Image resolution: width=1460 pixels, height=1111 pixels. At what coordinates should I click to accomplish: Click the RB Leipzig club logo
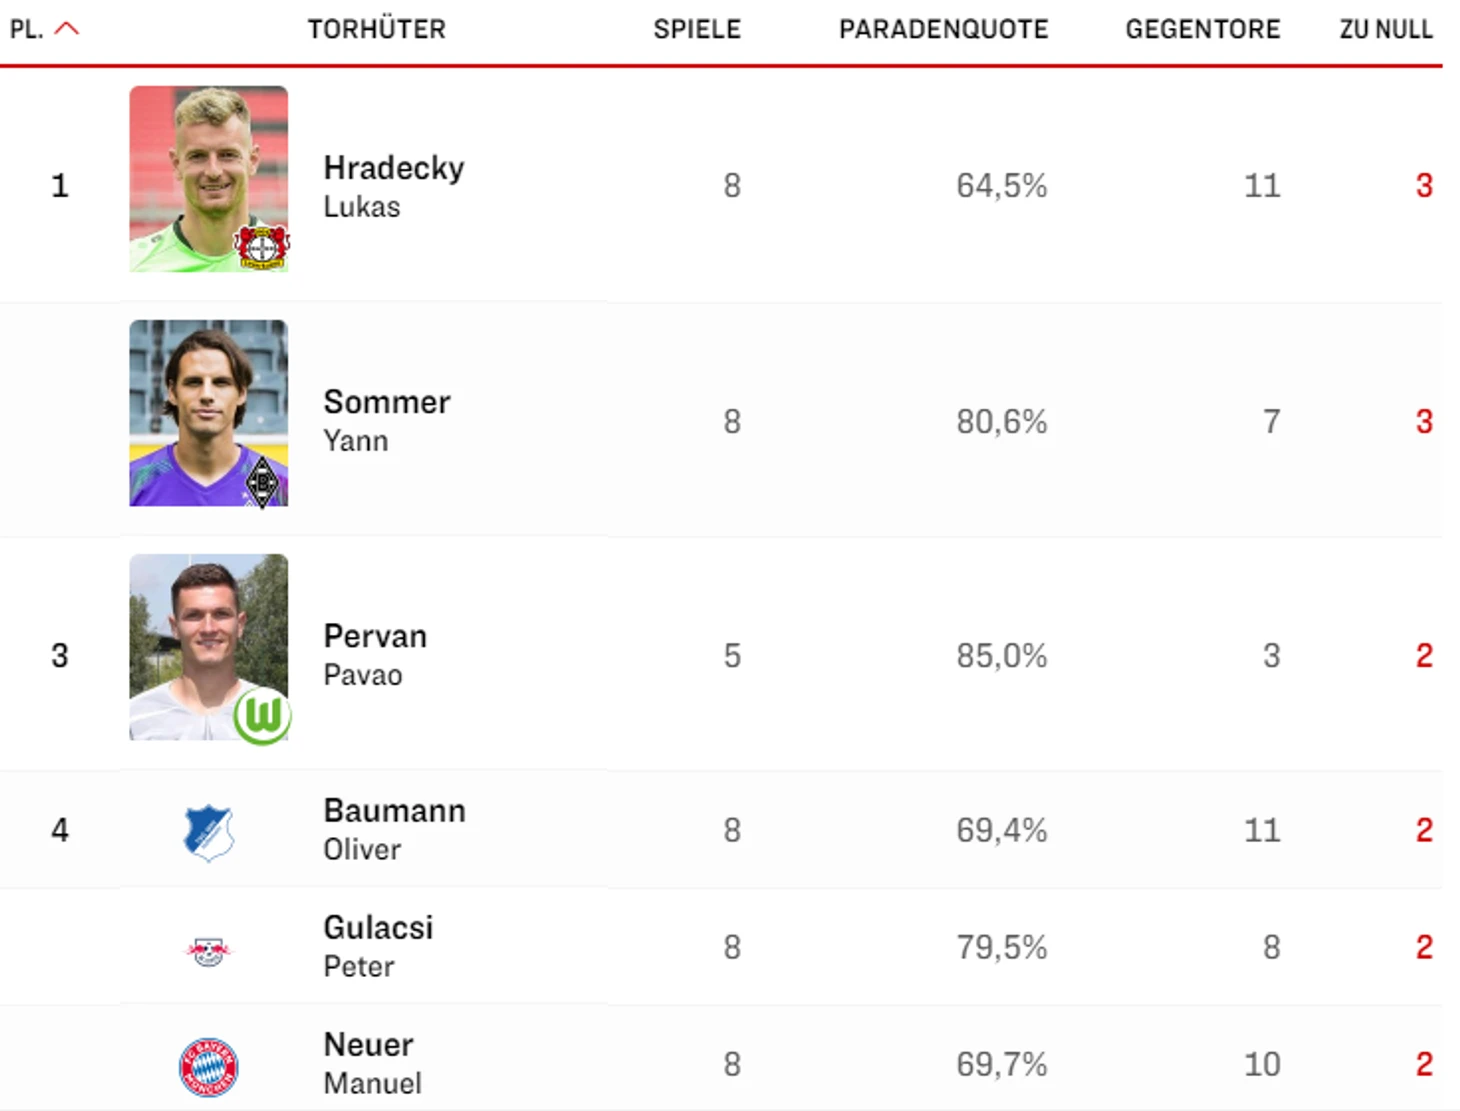point(209,950)
